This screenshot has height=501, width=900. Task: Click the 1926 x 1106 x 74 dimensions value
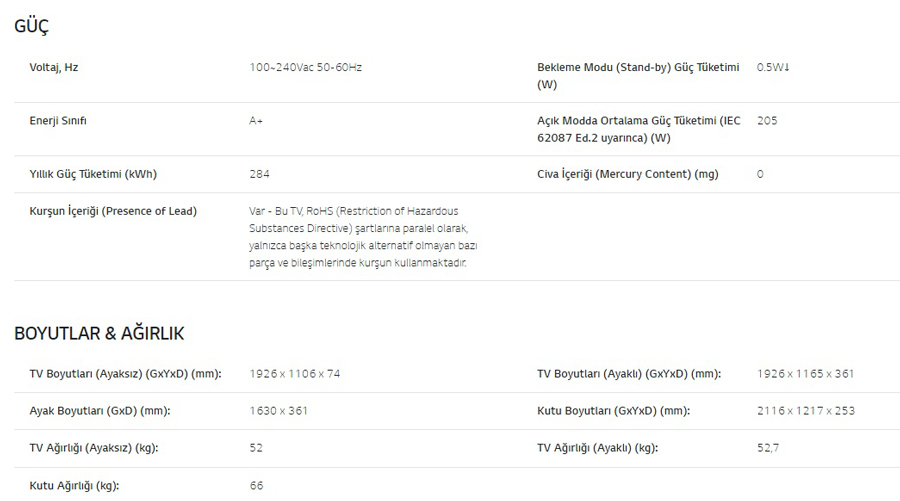pos(294,374)
